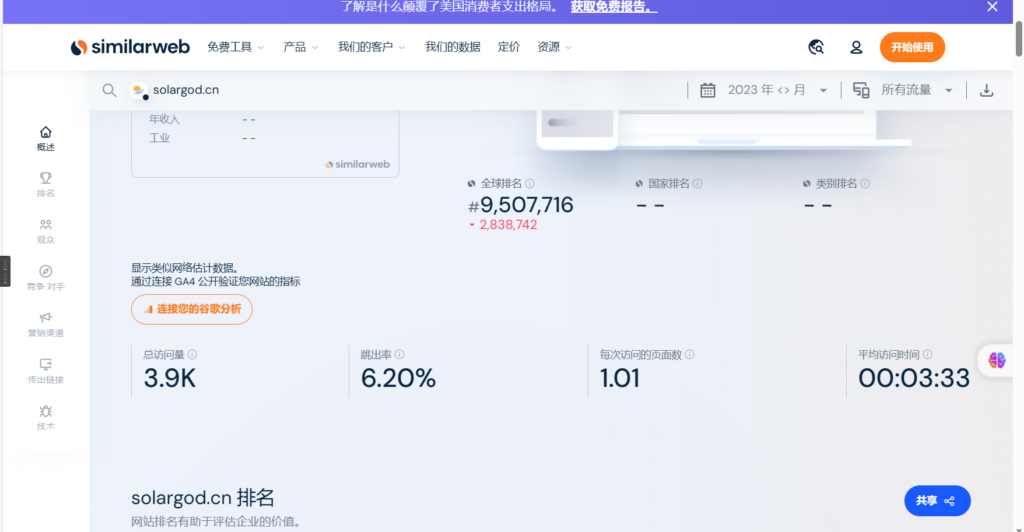Screen dimensions: 1024x532
Task: Click info icon next to 总访问量
Action: tap(192, 354)
